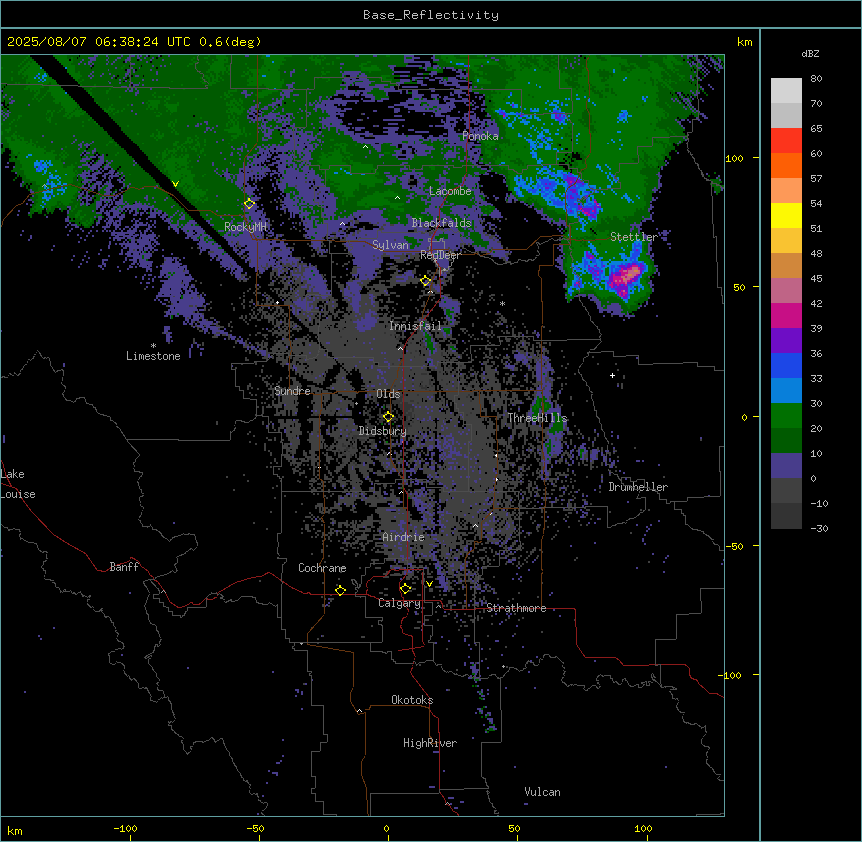The height and width of the screenshot is (842, 862).
Task: Click the 20 dBZ green legend swatch
Action: pos(786,416)
